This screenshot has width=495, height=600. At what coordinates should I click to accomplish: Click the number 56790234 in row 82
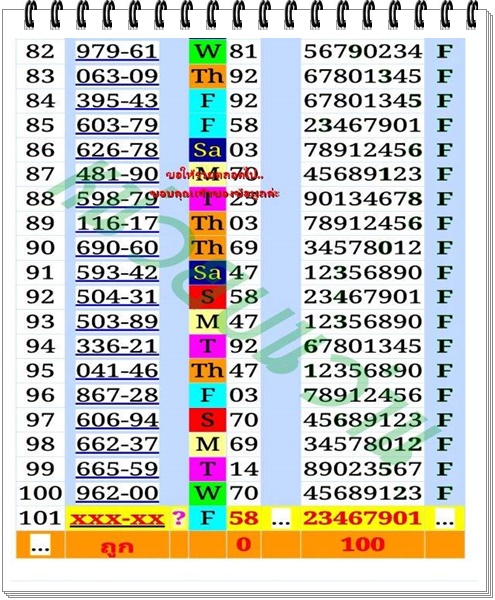pyautogui.click(x=363, y=52)
